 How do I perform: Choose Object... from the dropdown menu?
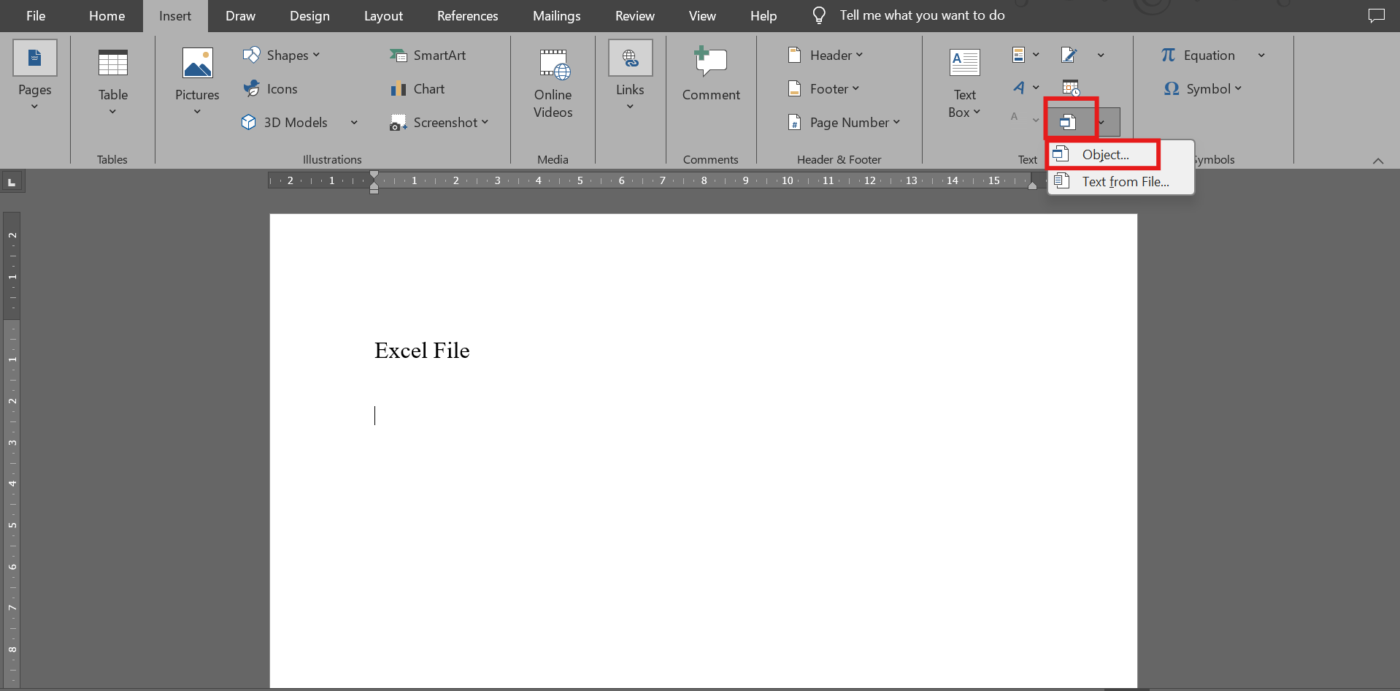1104,154
